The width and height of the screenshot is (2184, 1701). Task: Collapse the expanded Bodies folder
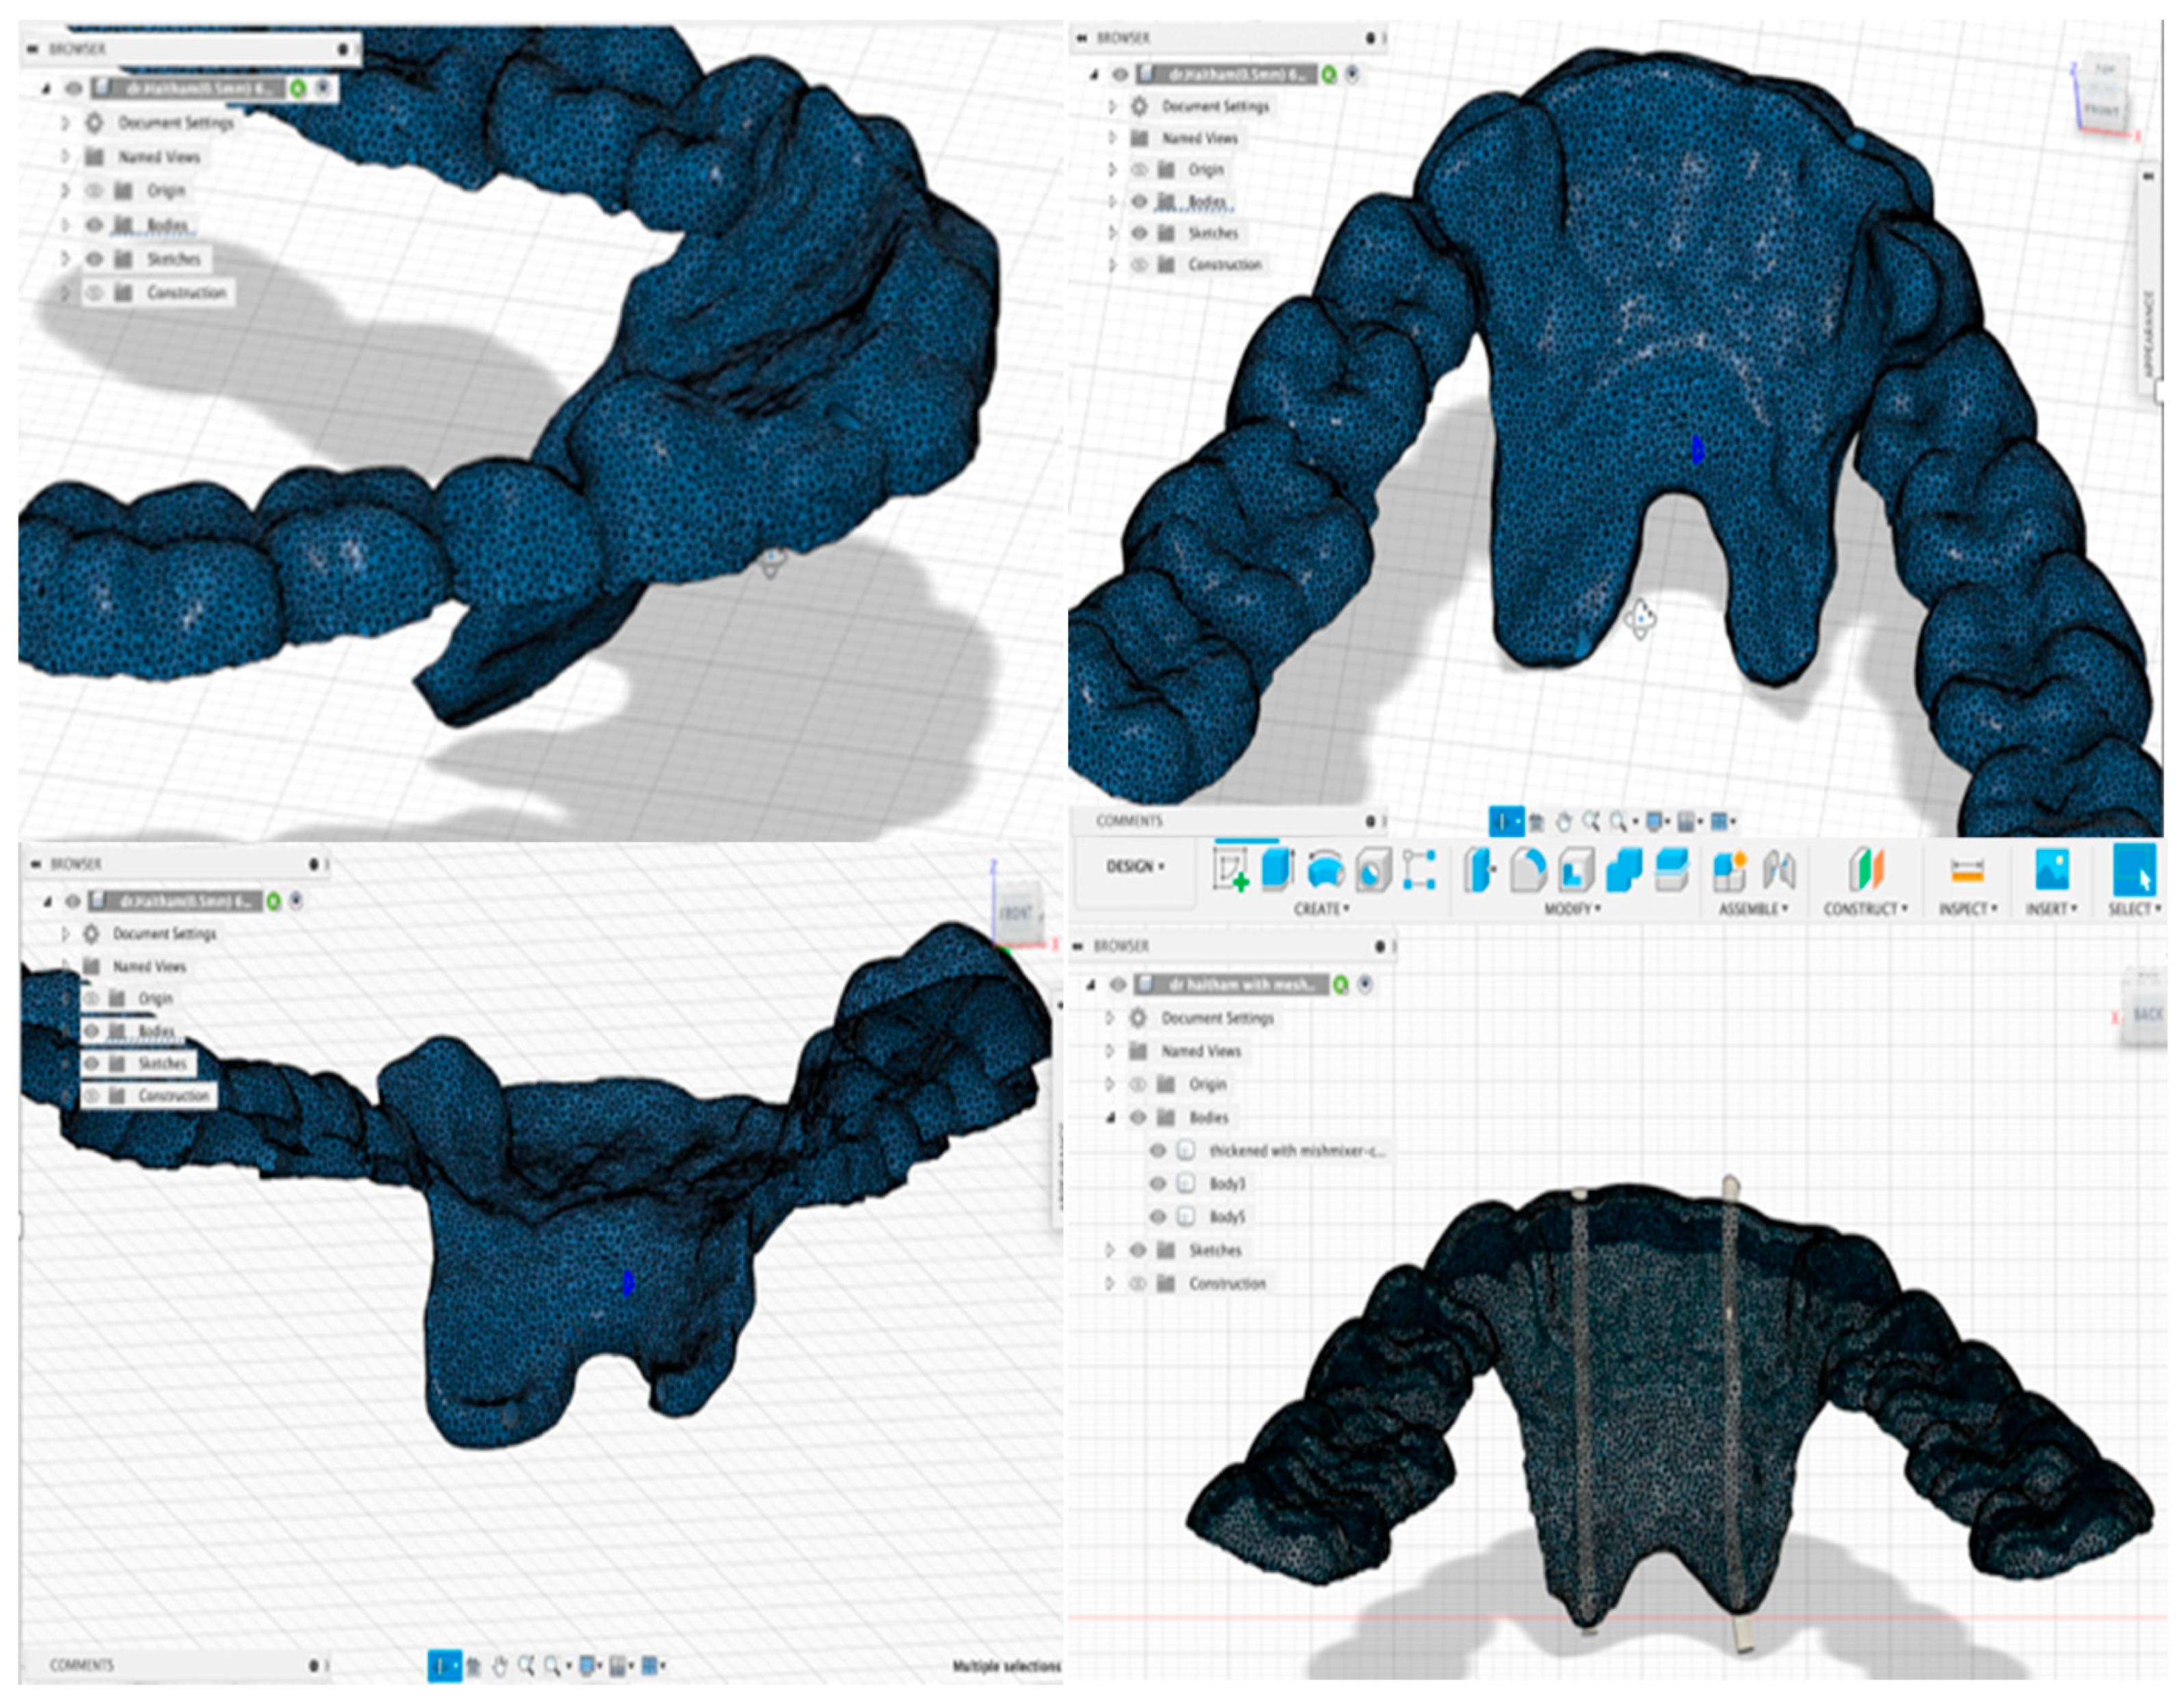pos(1110,1117)
